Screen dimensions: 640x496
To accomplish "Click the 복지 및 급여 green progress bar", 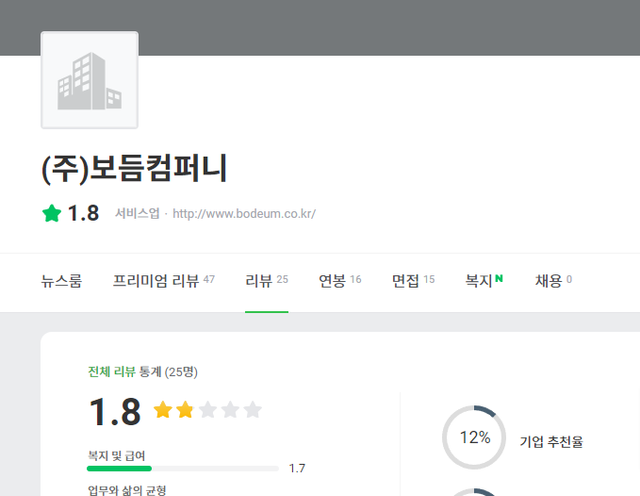I will click(x=119, y=467).
